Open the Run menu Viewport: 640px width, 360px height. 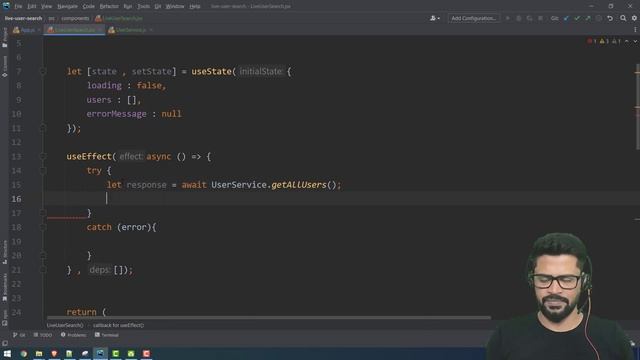coord(128,6)
